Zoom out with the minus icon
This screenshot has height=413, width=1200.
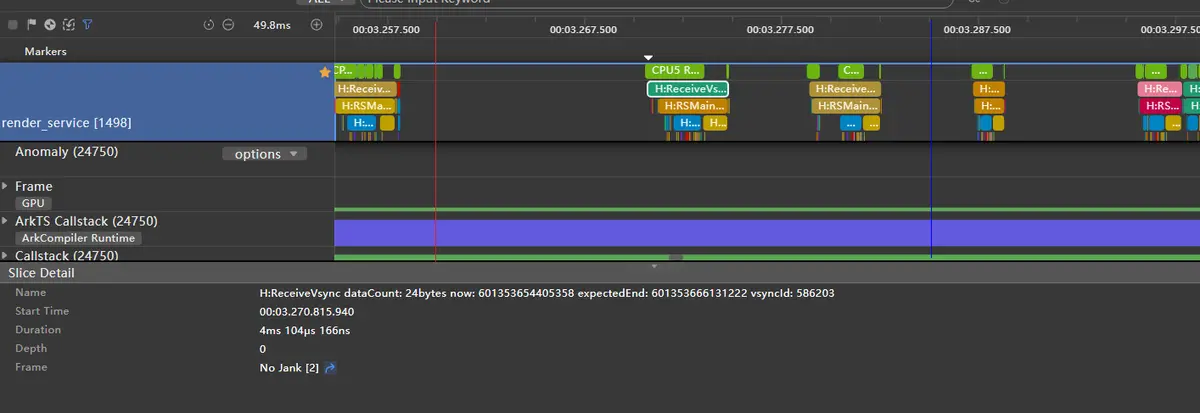pyautogui.click(x=228, y=25)
